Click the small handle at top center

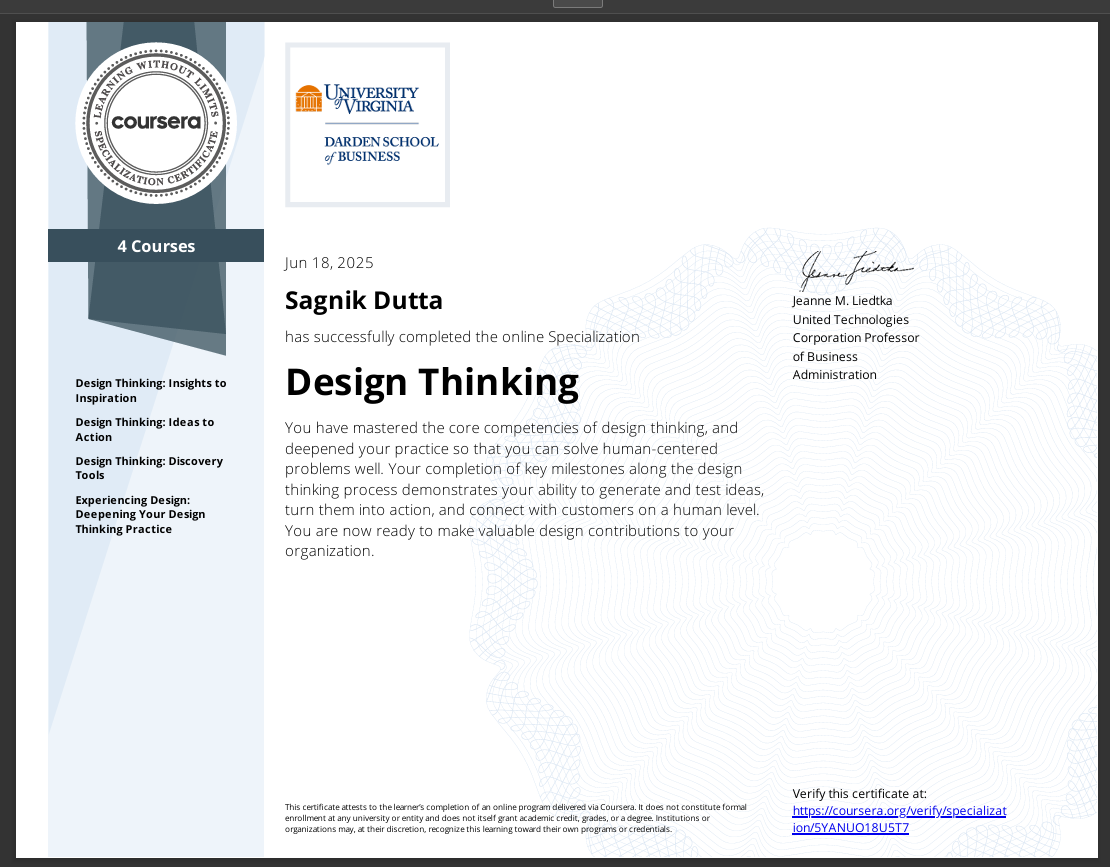577,3
